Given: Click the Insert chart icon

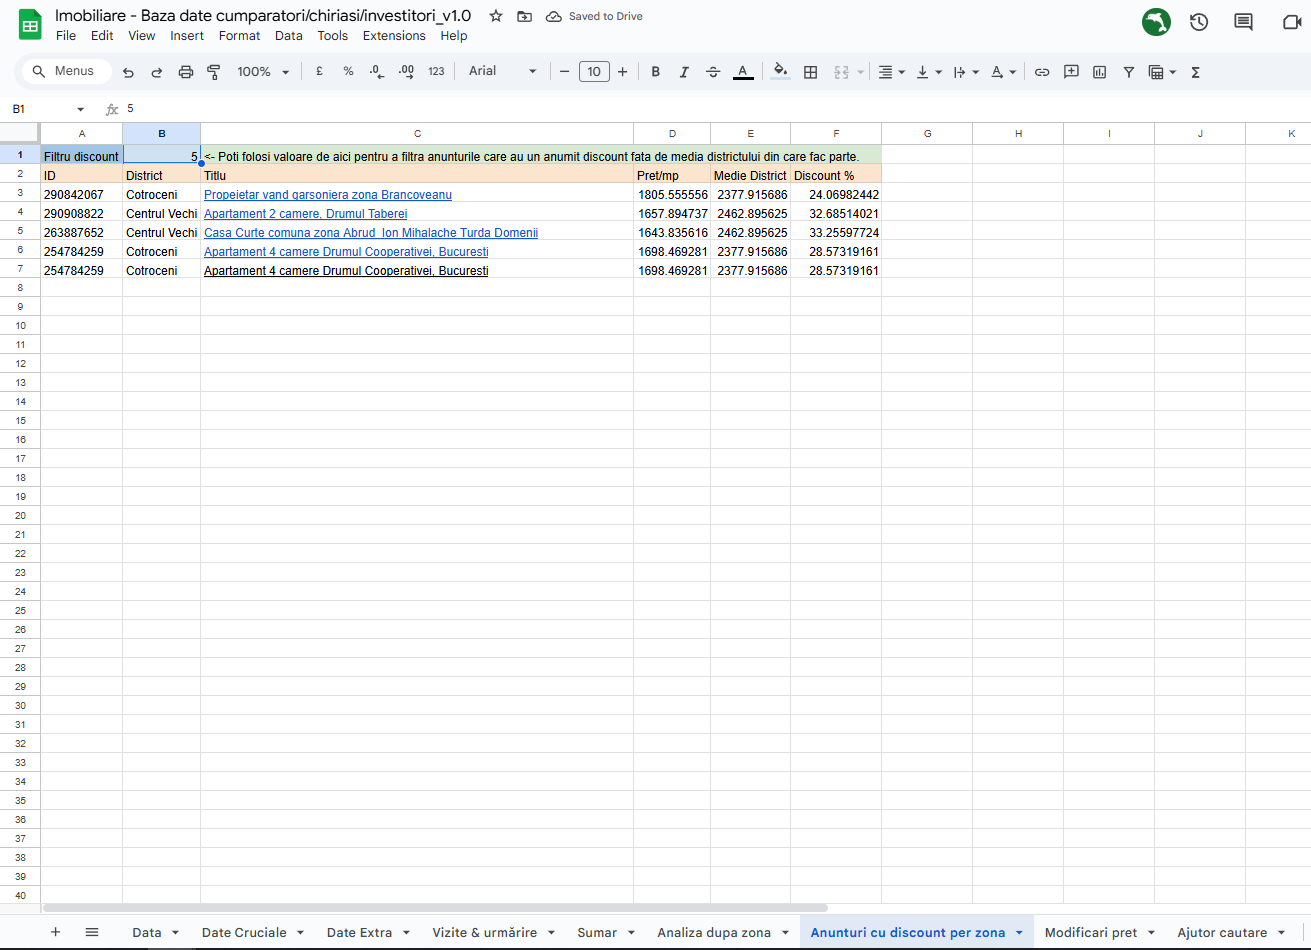Looking at the screenshot, I should pos(1100,72).
